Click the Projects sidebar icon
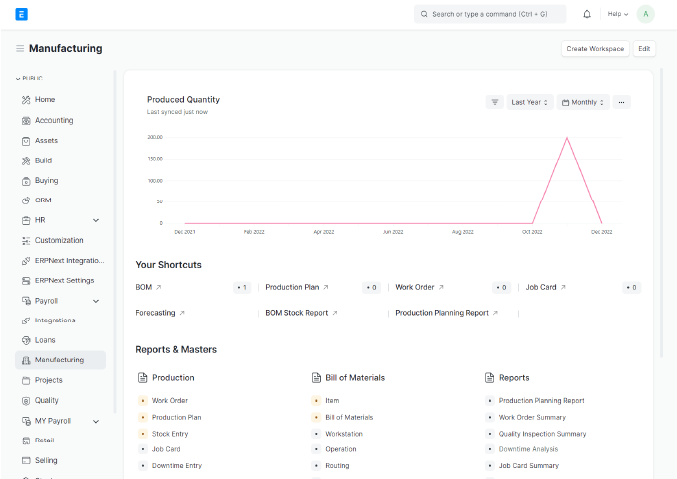The width and height of the screenshot is (677, 479). [x=26, y=381]
